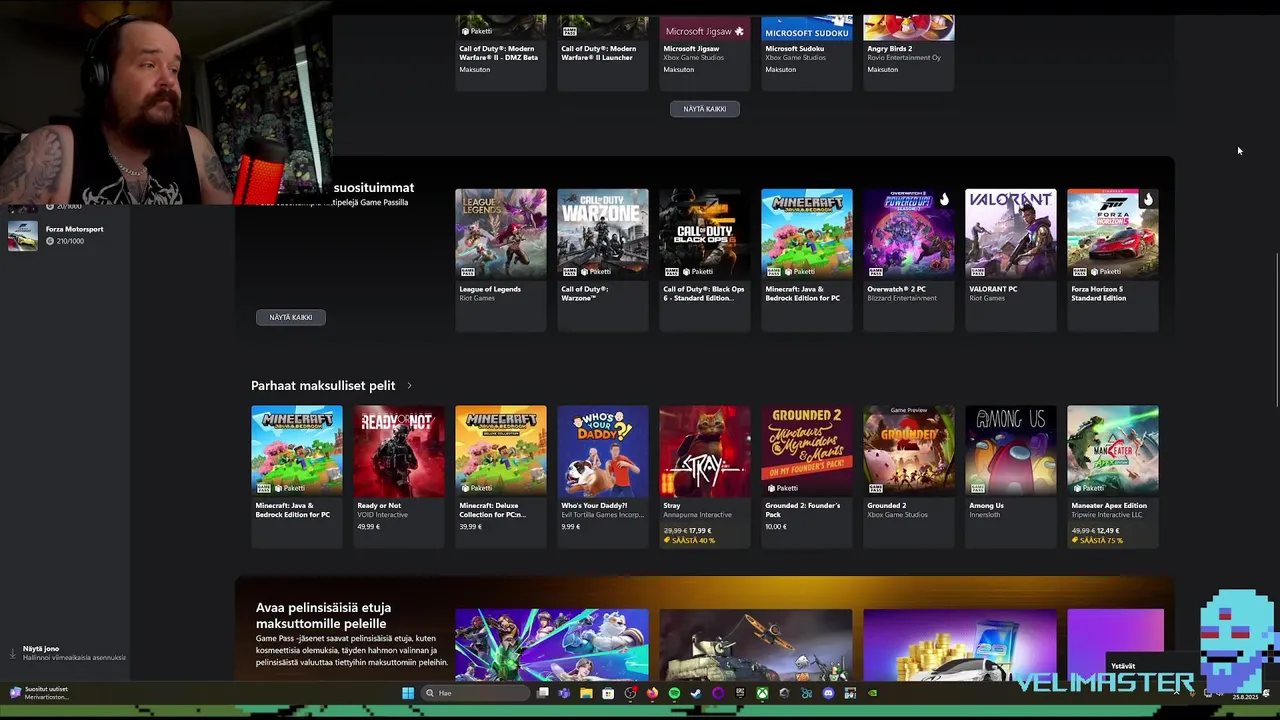Open the Overwatch 2 PC tile
1280x720 pixels.
click(909, 259)
